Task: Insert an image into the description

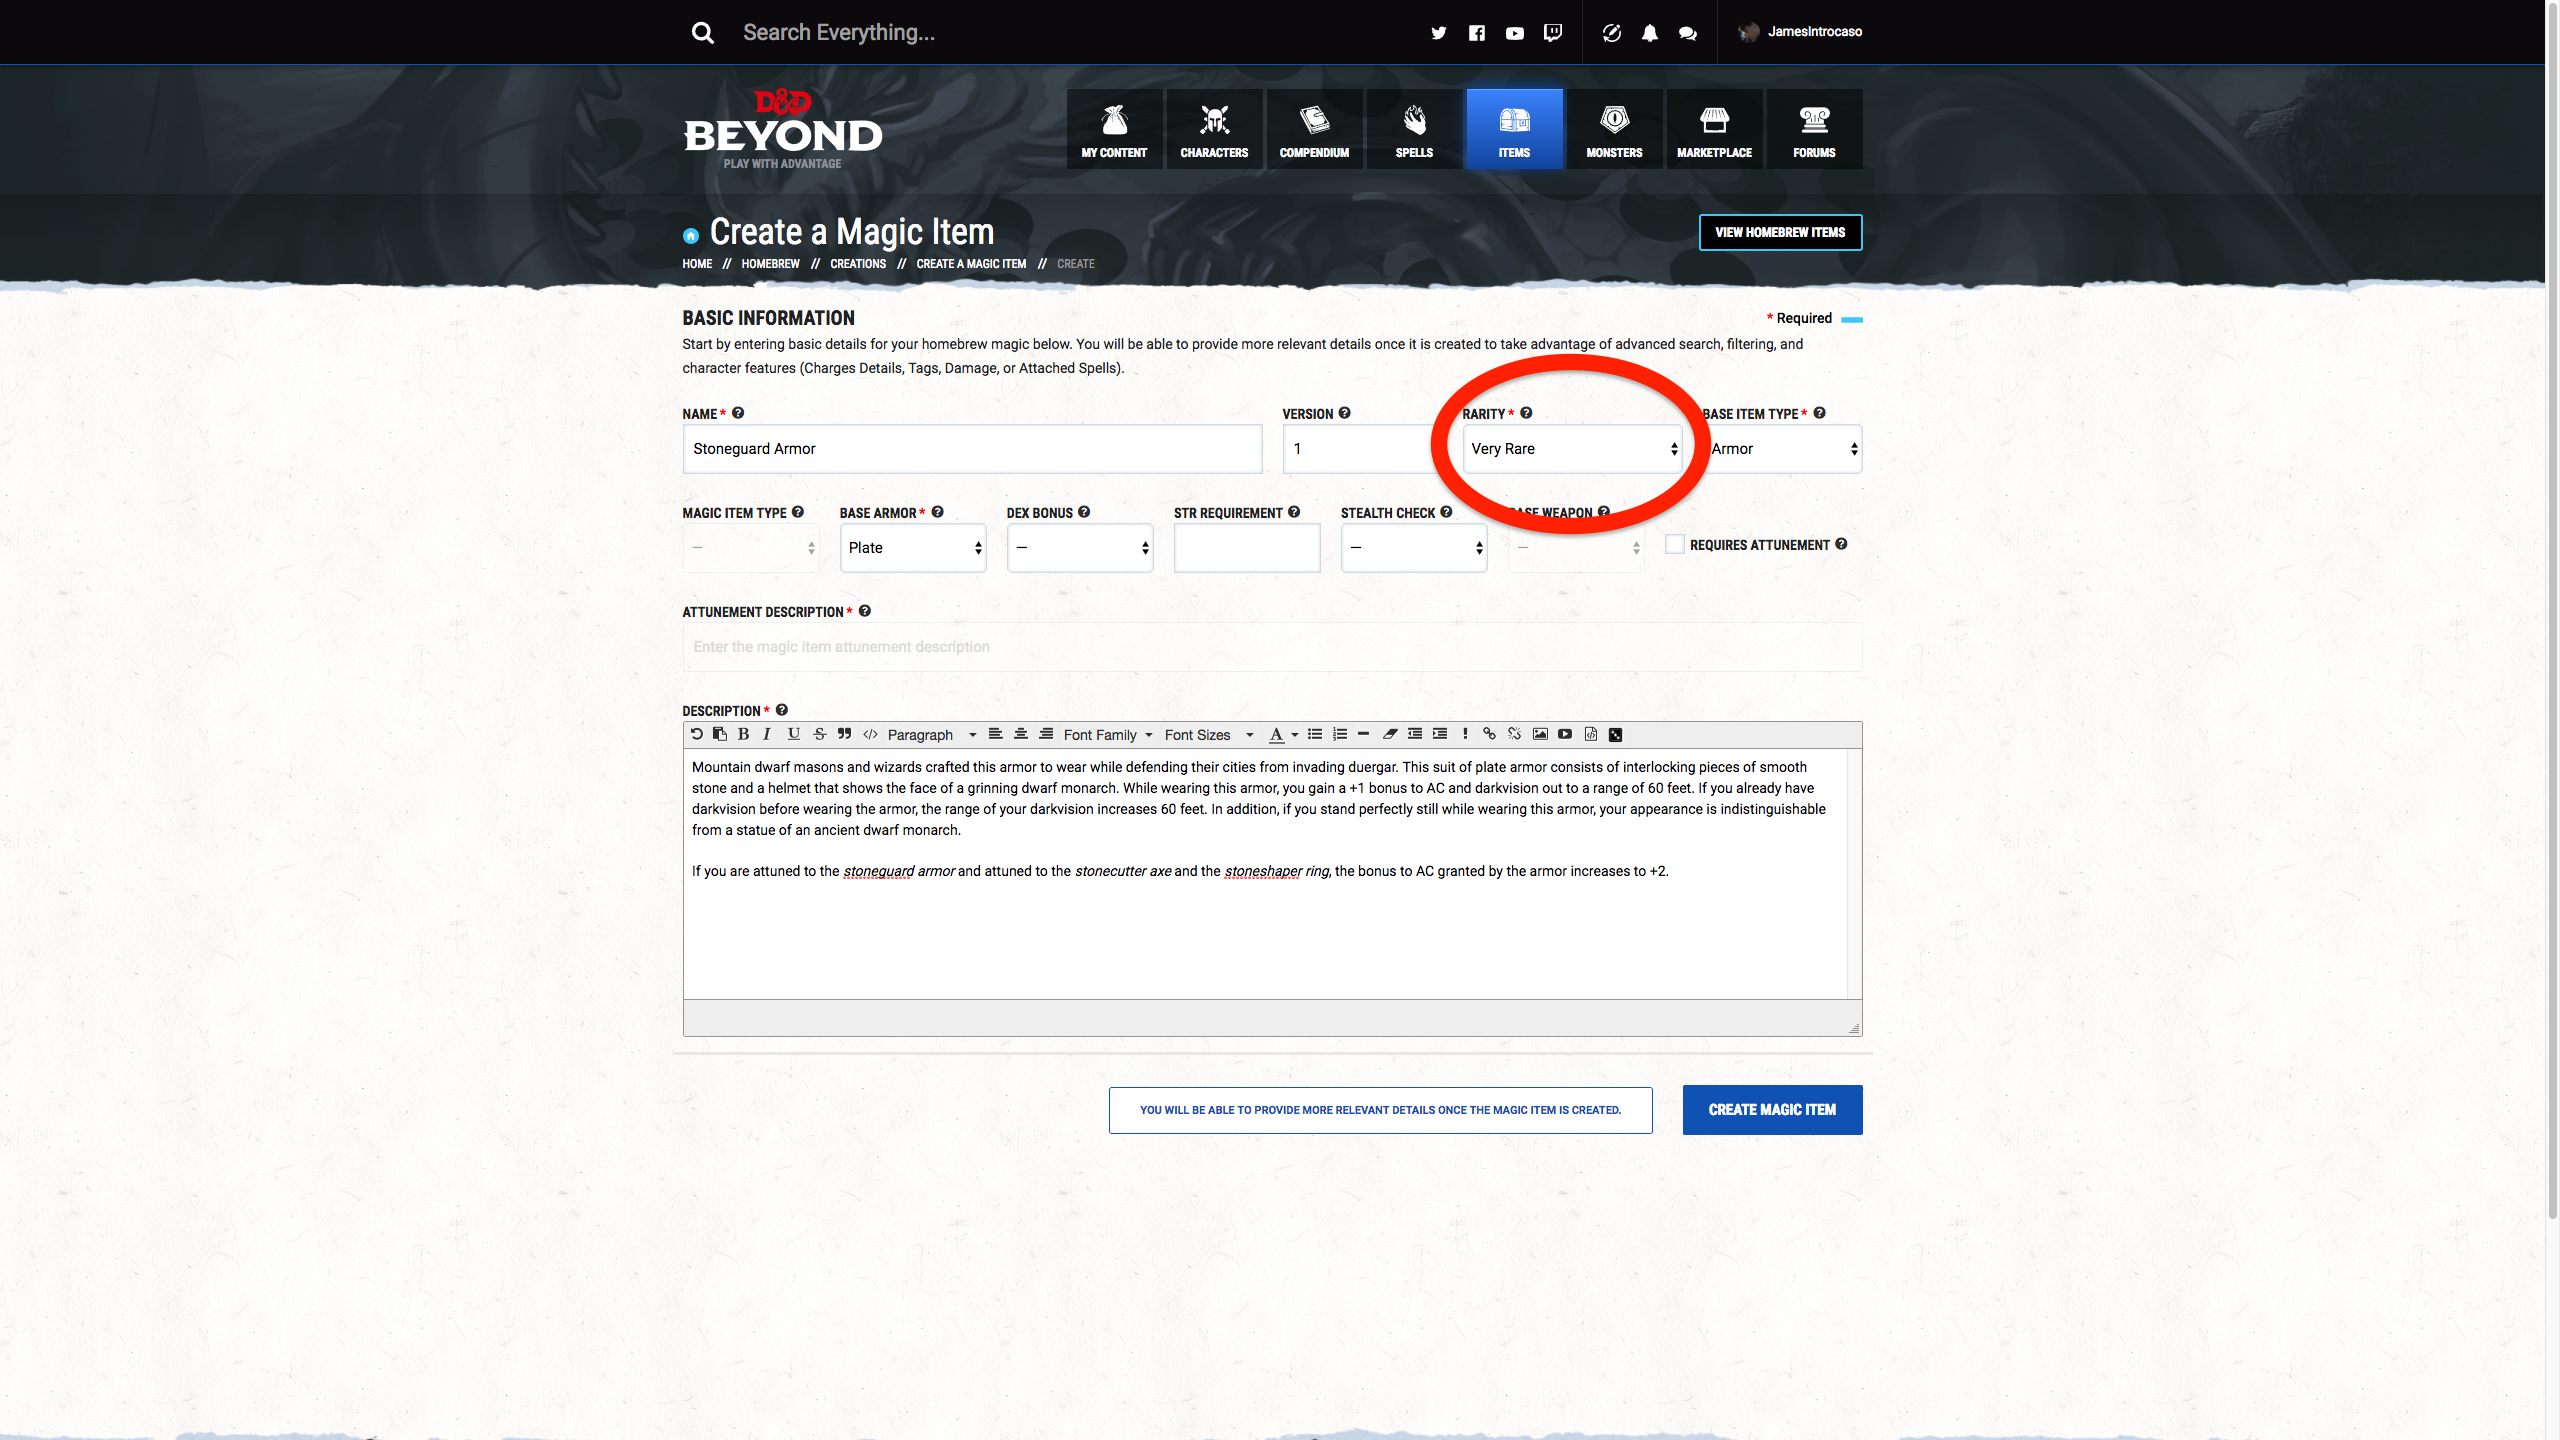Action: click(1540, 734)
